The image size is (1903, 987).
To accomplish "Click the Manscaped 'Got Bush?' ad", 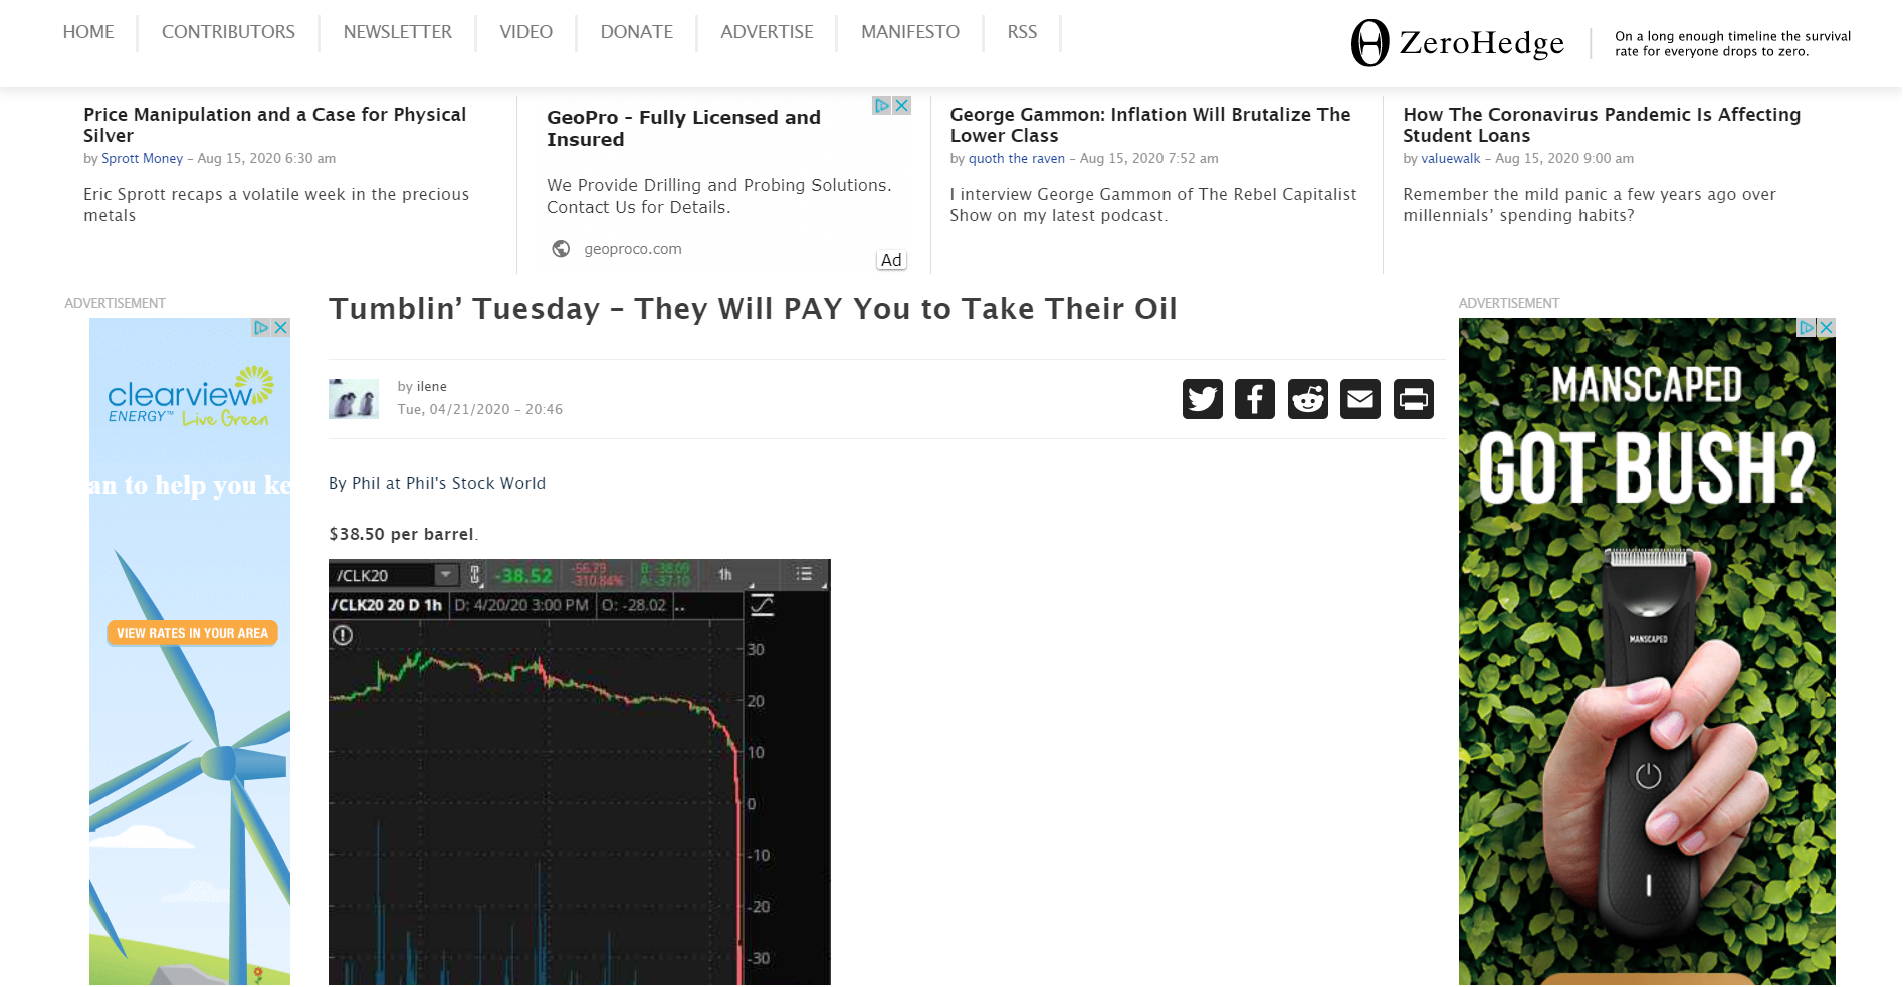I will tap(1647, 651).
